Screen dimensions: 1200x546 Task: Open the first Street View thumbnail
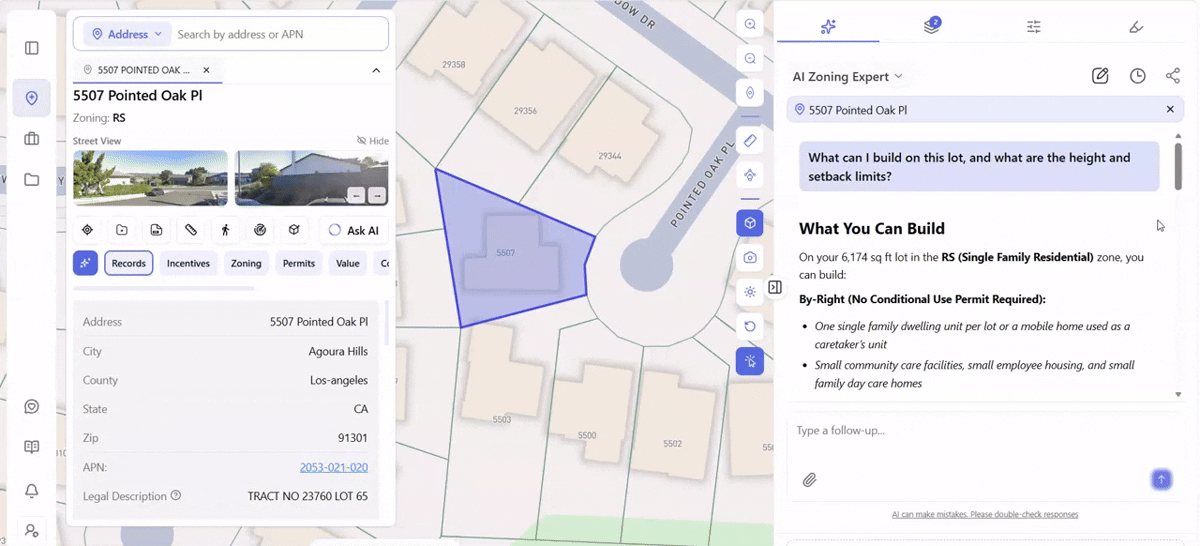(x=150, y=178)
